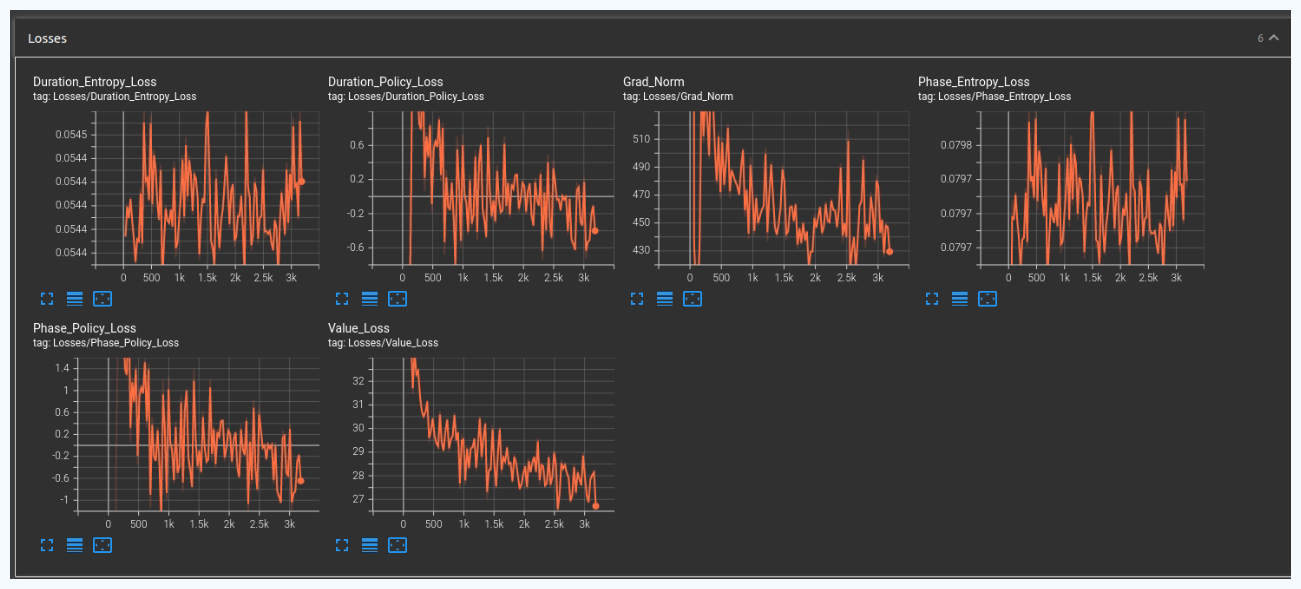The width and height of the screenshot is (1301, 589).
Task: Fit Phase_Policy_Loss chart domain to data
Action: pyautogui.click(x=102, y=545)
